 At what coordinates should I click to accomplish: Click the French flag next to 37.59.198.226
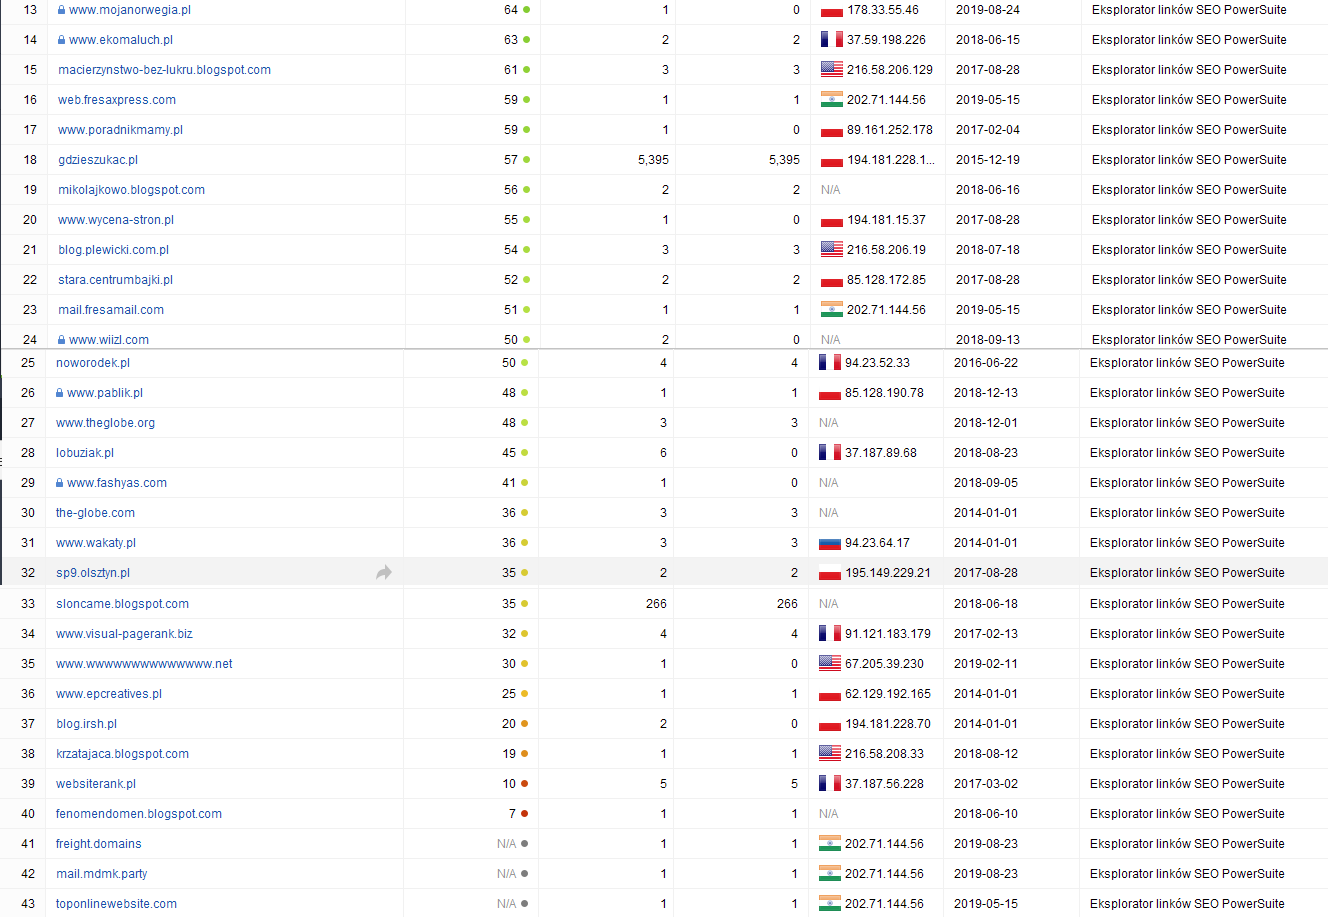point(832,40)
